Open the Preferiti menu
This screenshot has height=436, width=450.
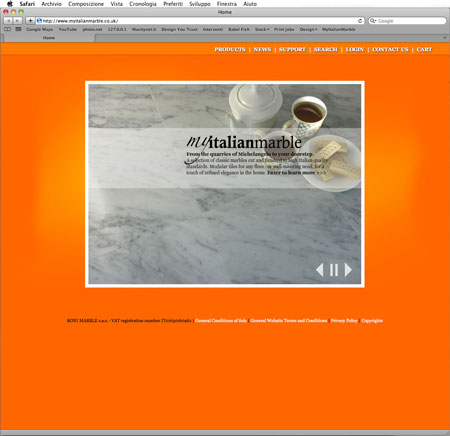173,4
